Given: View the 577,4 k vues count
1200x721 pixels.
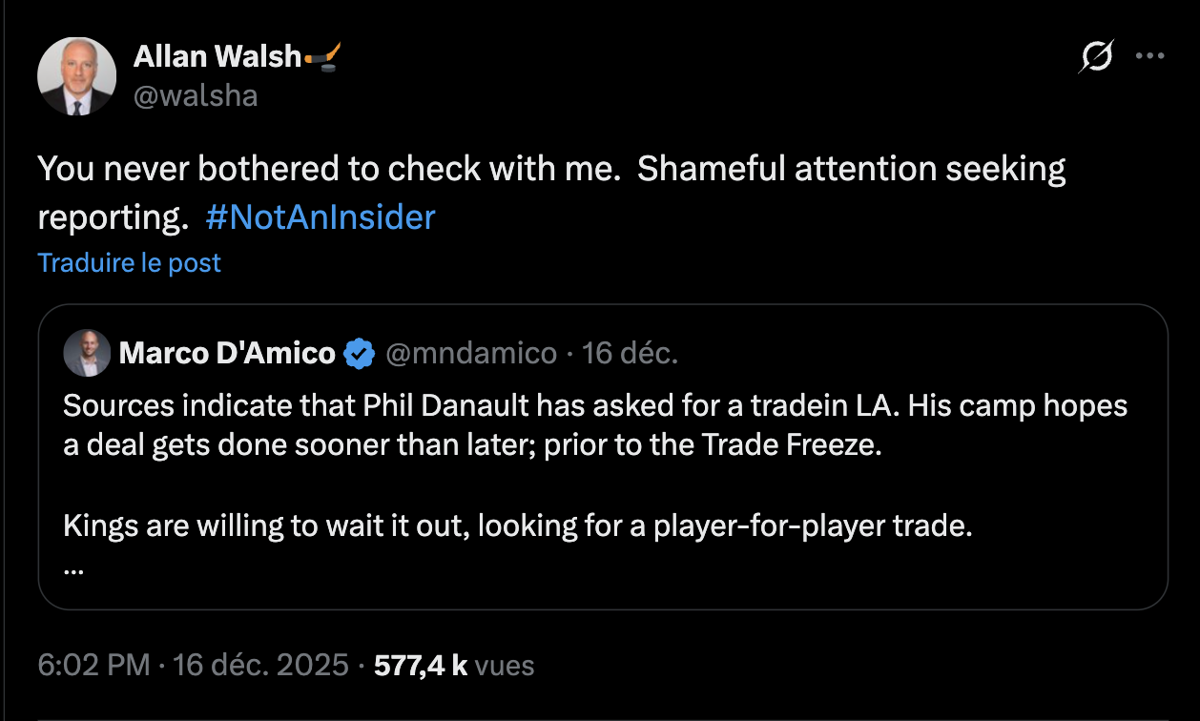Looking at the screenshot, I should (453, 665).
